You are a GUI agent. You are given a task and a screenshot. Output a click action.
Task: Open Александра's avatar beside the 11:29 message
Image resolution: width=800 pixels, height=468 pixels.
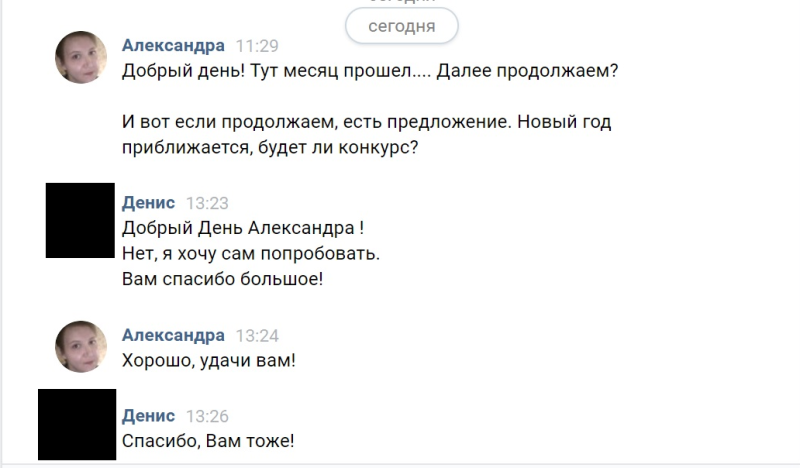(81, 57)
